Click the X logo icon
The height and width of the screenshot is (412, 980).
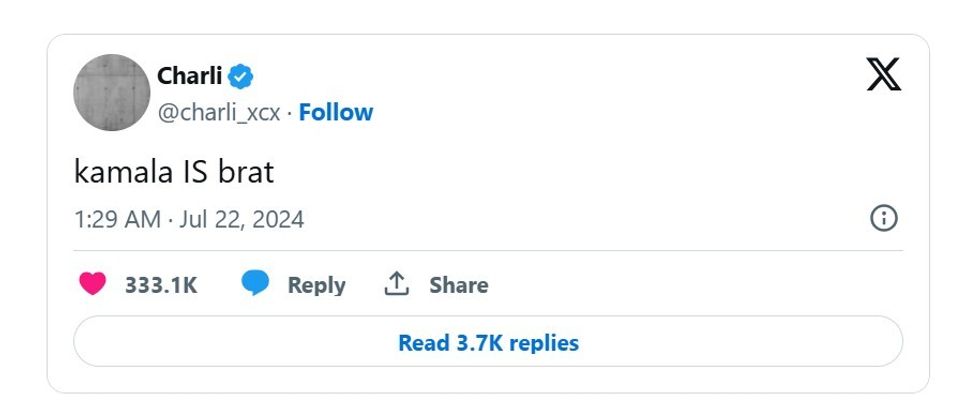(x=883, y=75)
